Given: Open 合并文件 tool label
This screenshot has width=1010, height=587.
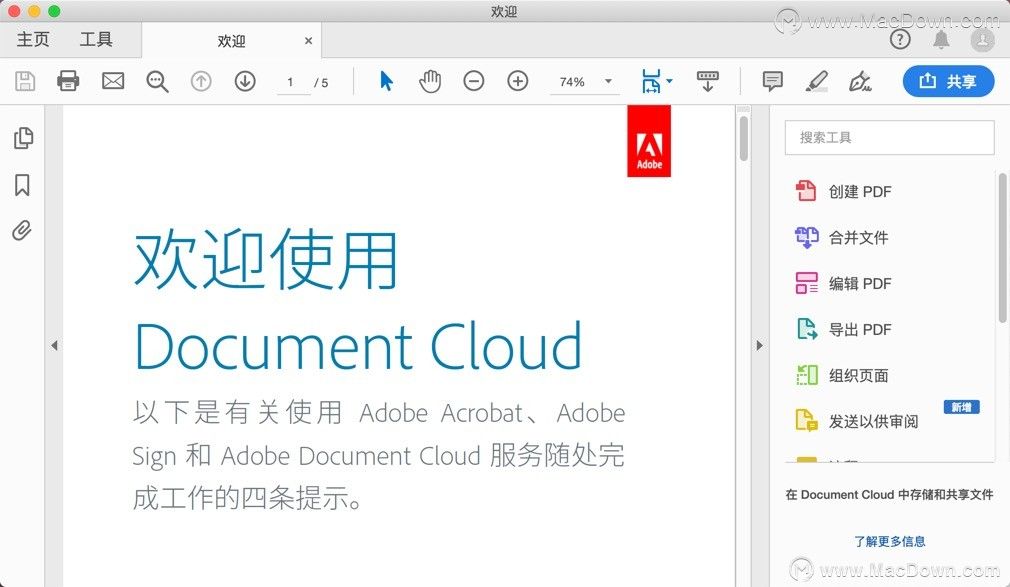Looking at the screenshot, I should click(x=858, y=238).
